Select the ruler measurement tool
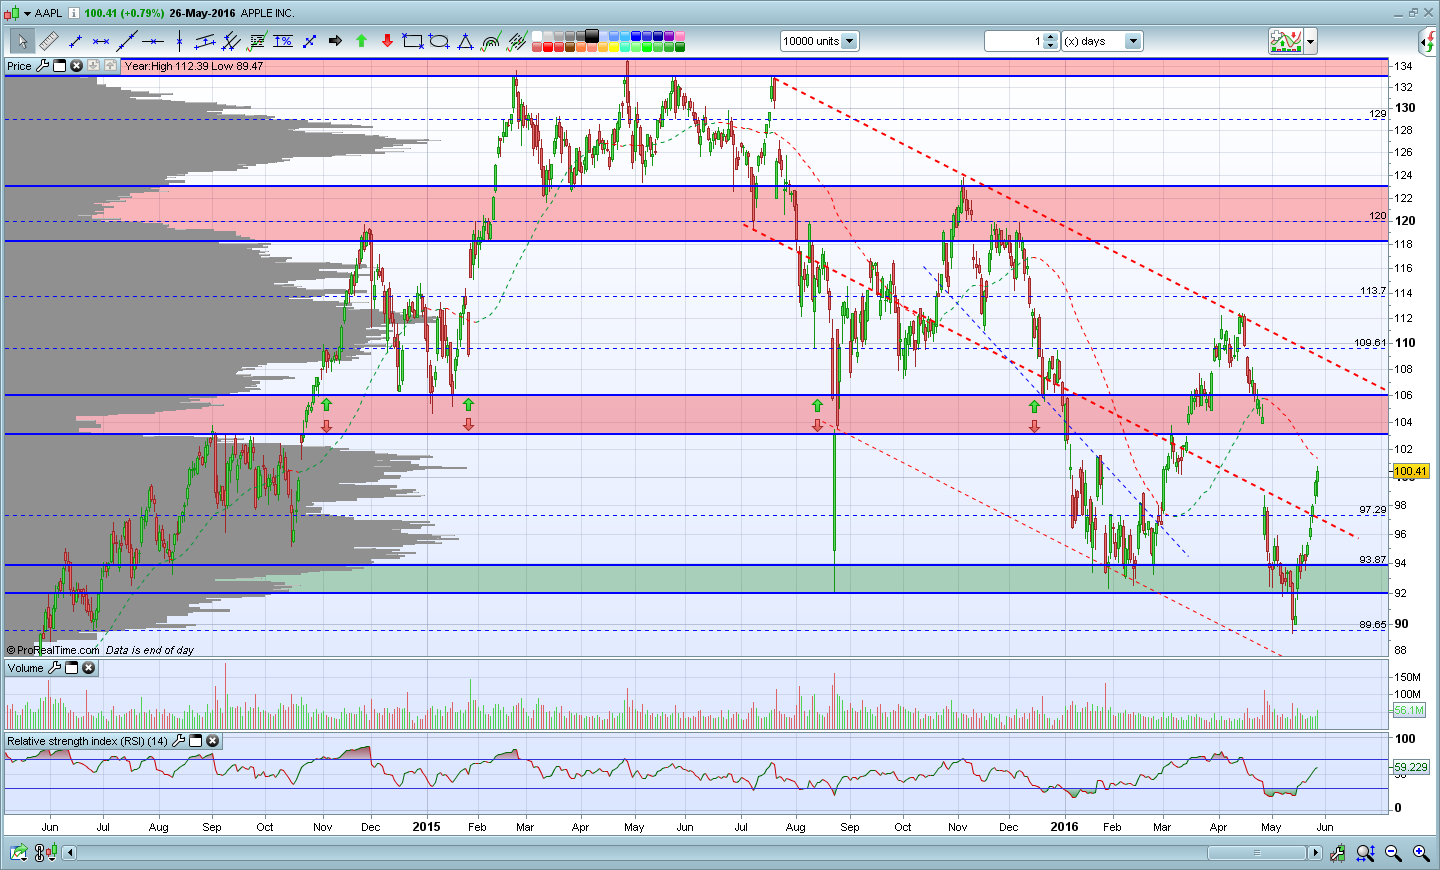This screenshot has height=870, width=1440. click(49, 41)
